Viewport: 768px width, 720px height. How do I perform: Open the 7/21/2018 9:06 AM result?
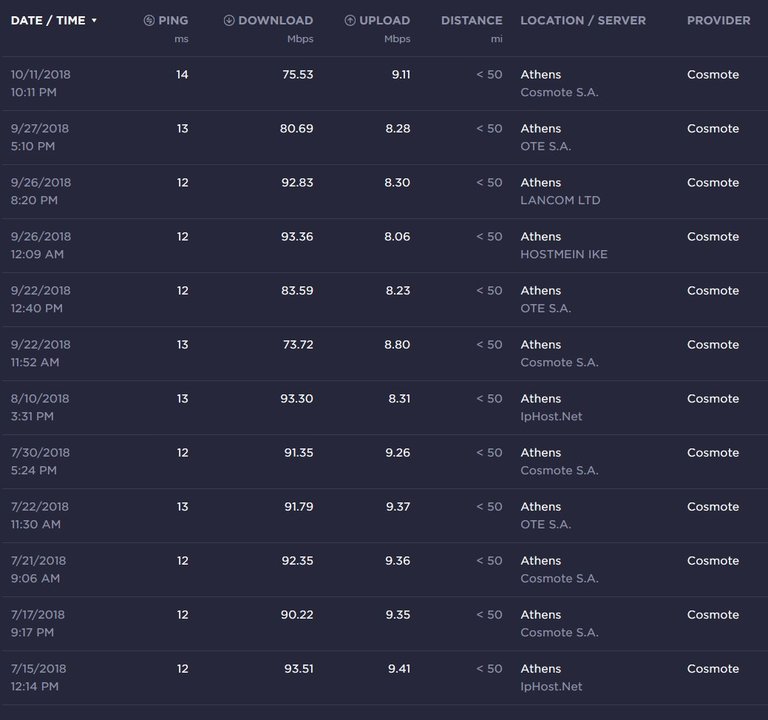click(384, 570)
